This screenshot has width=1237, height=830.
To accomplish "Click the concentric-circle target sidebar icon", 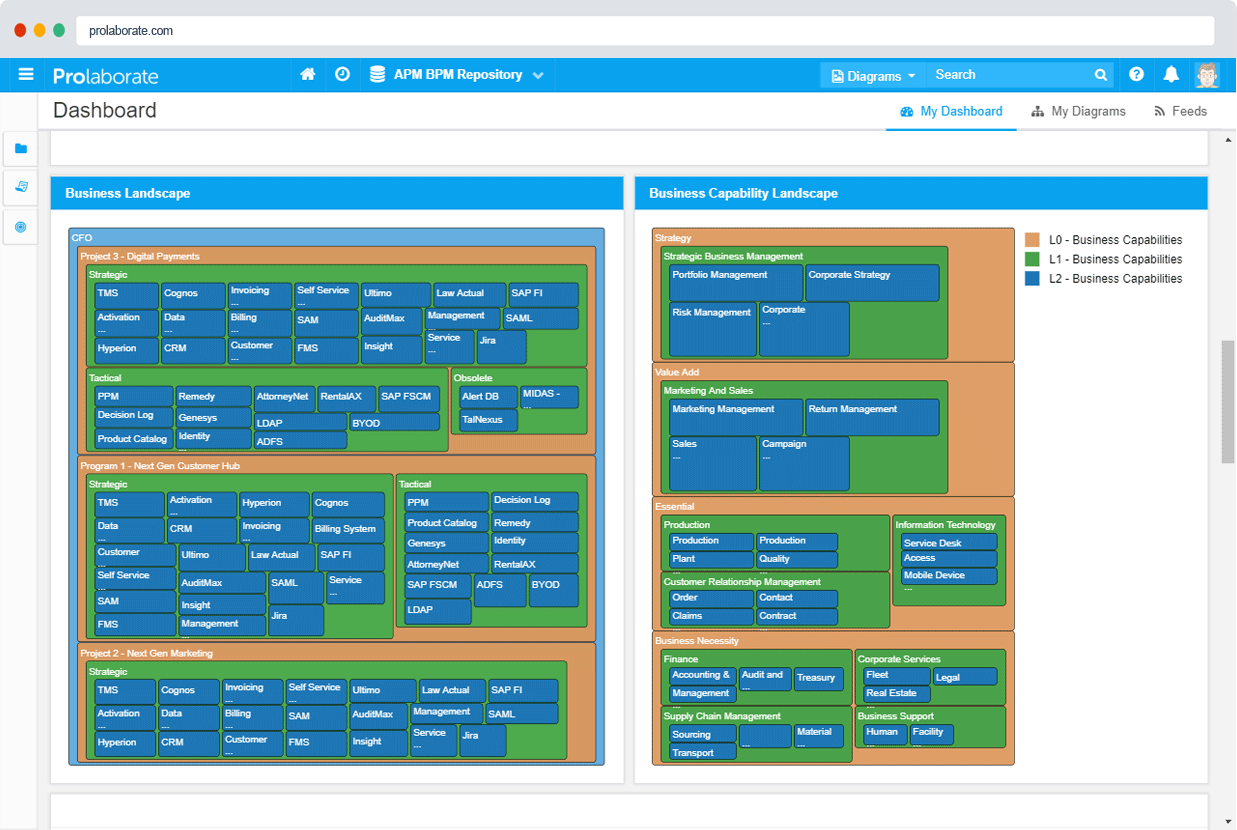I will (x=21, y=227).
